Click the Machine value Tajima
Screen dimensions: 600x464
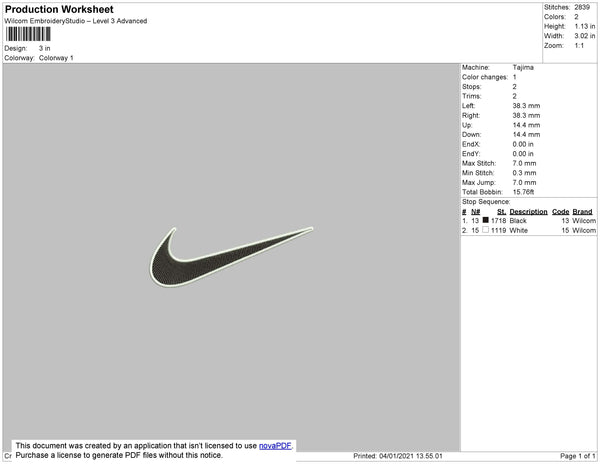pos(523,67)
